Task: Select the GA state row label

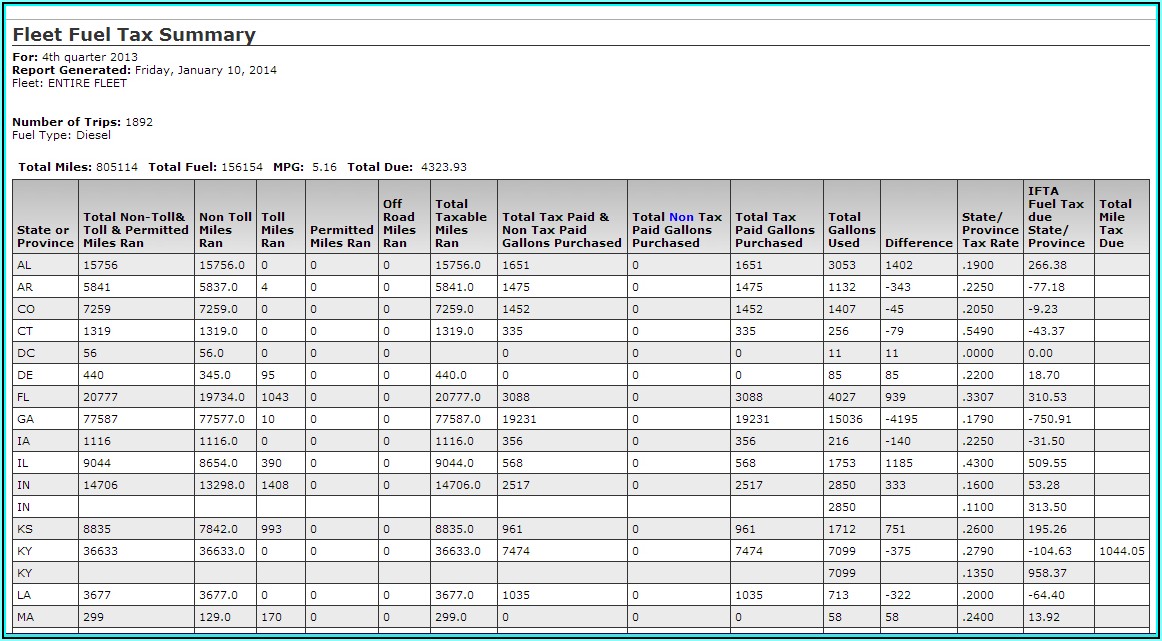Action: coord(26,419)
